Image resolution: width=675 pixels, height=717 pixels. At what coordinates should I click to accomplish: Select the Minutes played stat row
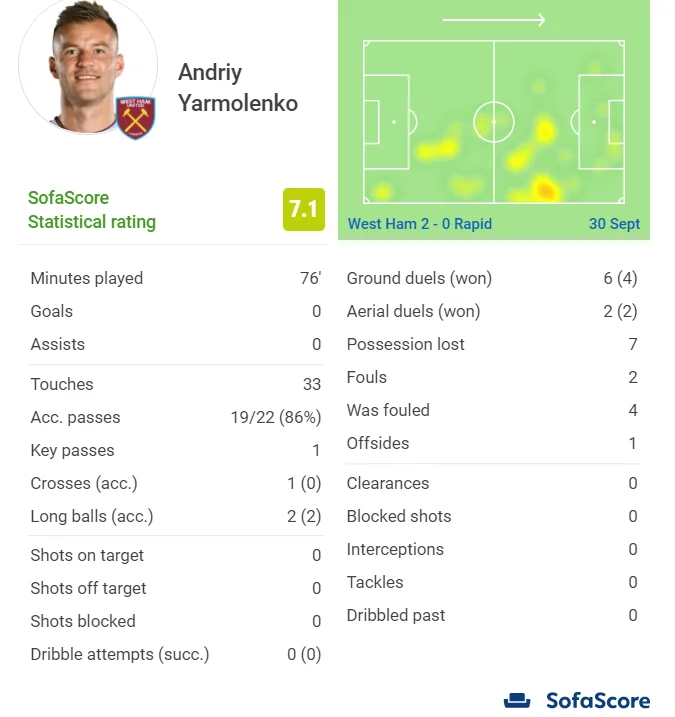(x=175, y=278)
